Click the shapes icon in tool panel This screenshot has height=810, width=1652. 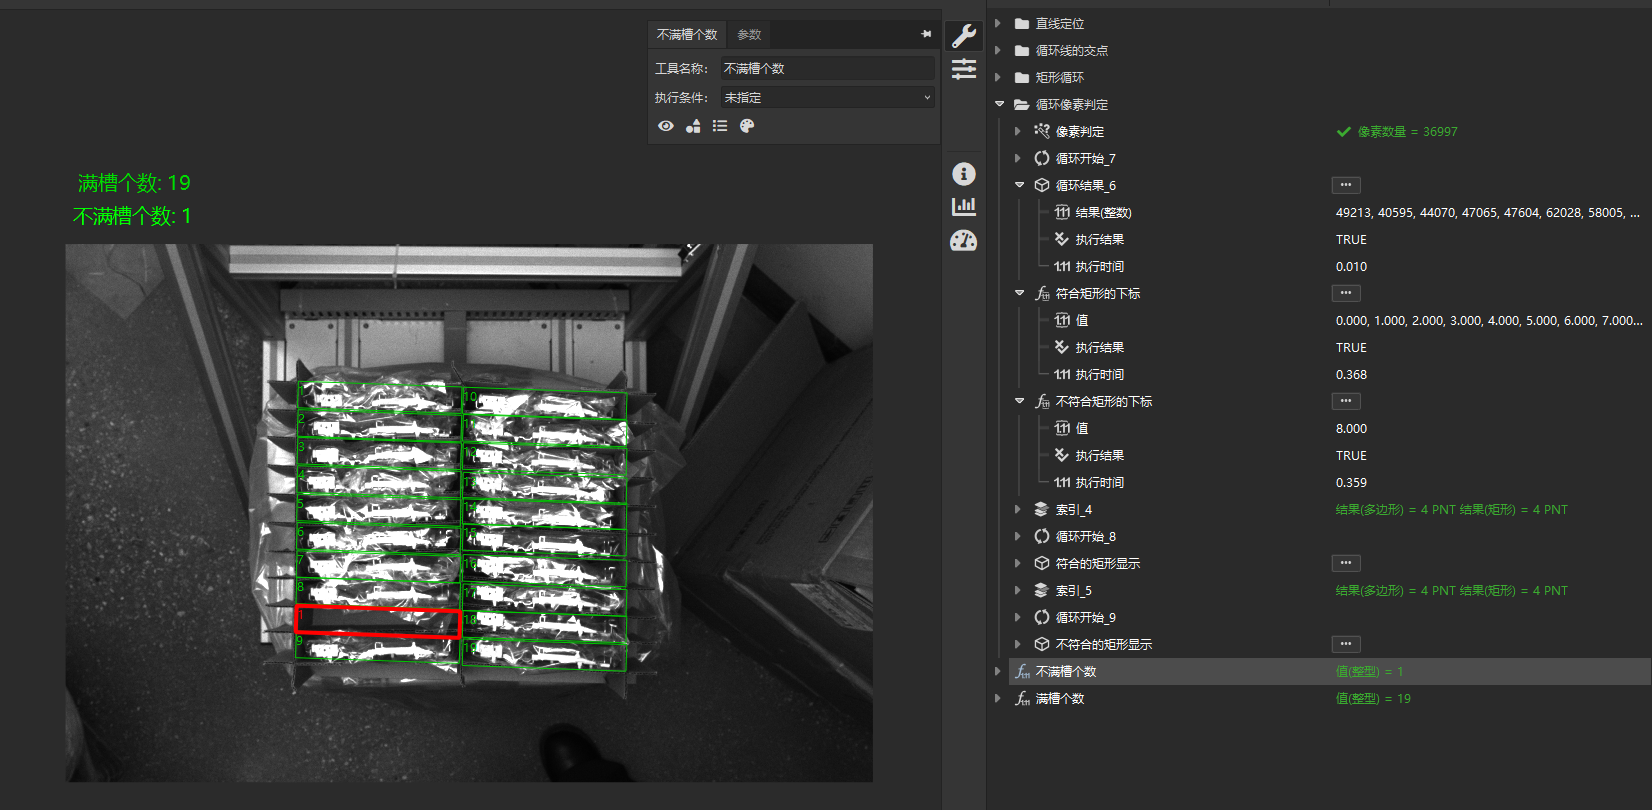coord(693,126)
